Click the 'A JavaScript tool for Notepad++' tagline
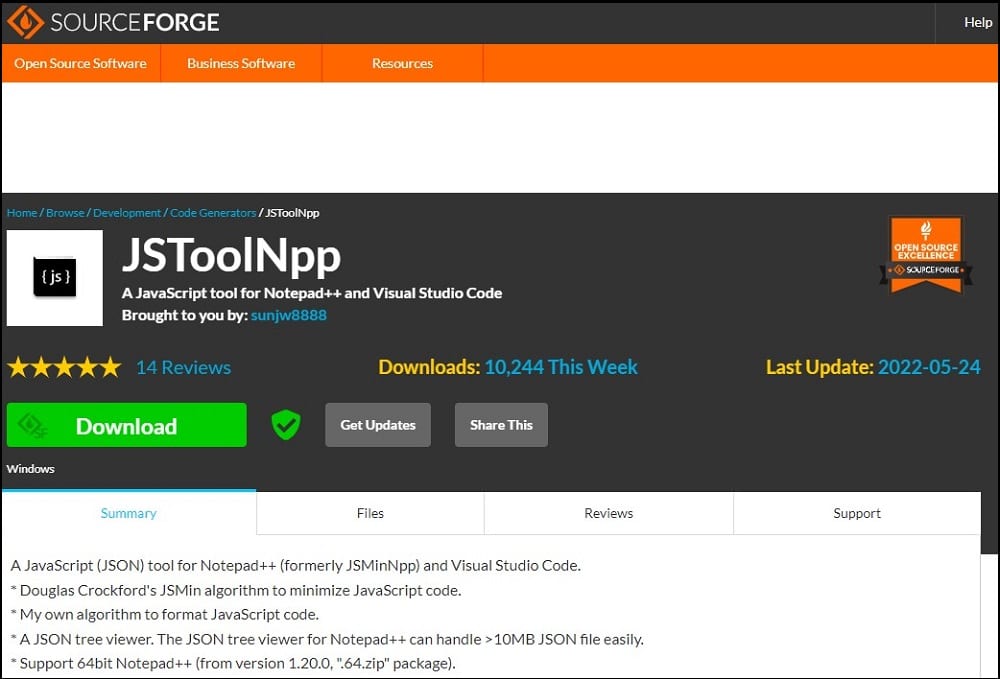This screenshot has height=679, width=1000. point(312,293)
